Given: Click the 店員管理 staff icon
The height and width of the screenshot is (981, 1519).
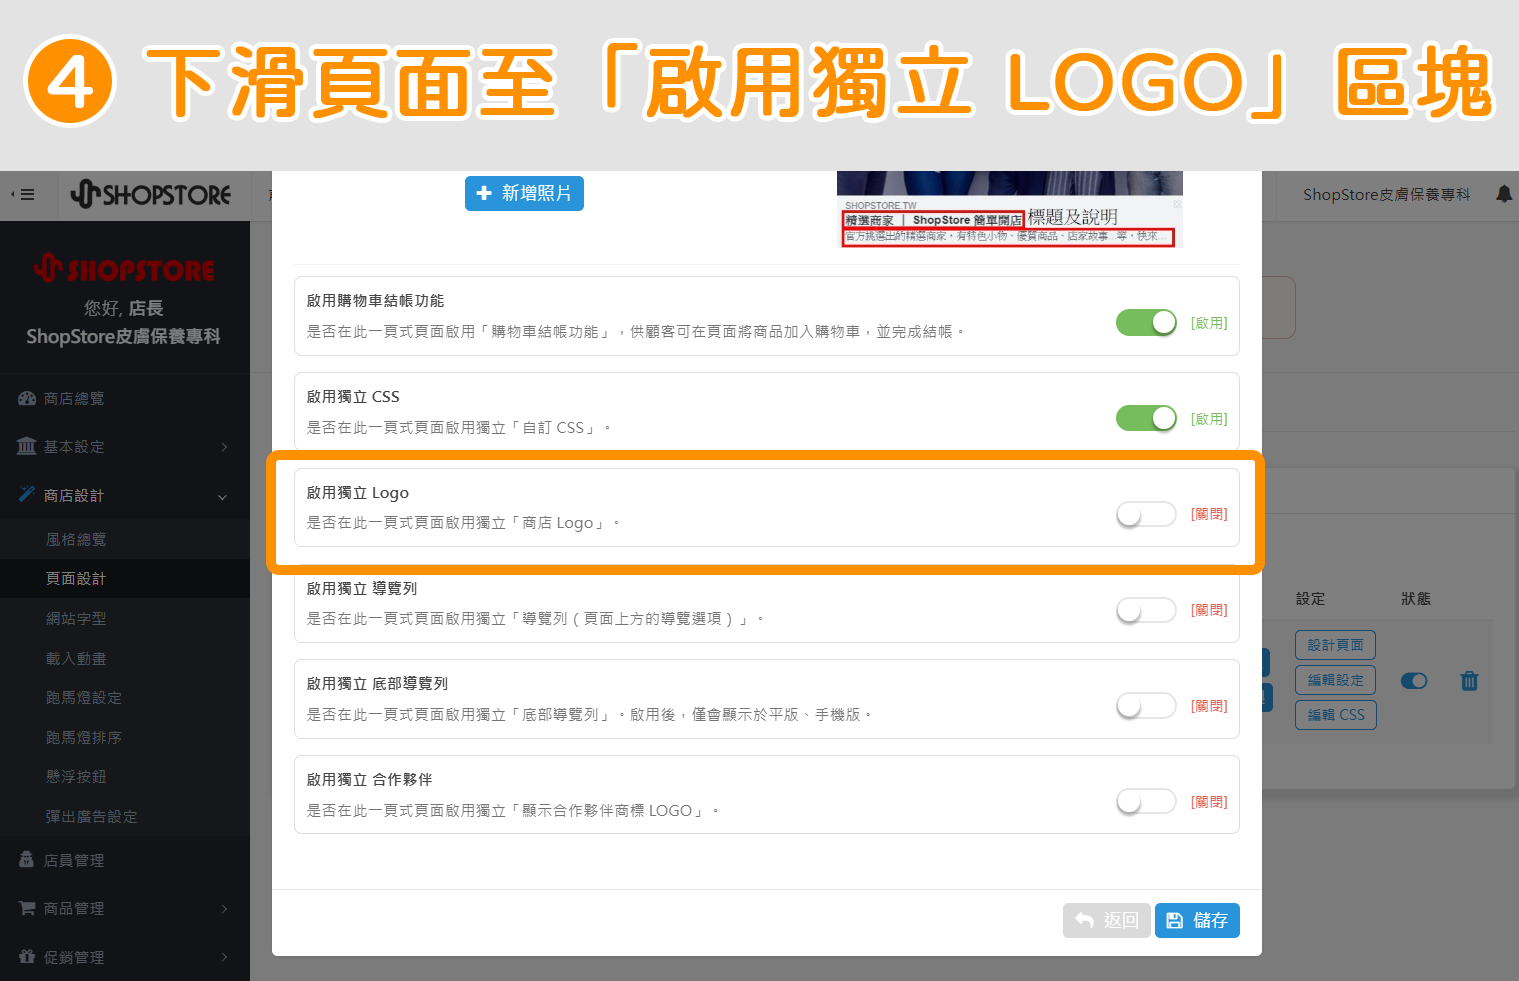Looking at the screenshot, I should point(27,860).
